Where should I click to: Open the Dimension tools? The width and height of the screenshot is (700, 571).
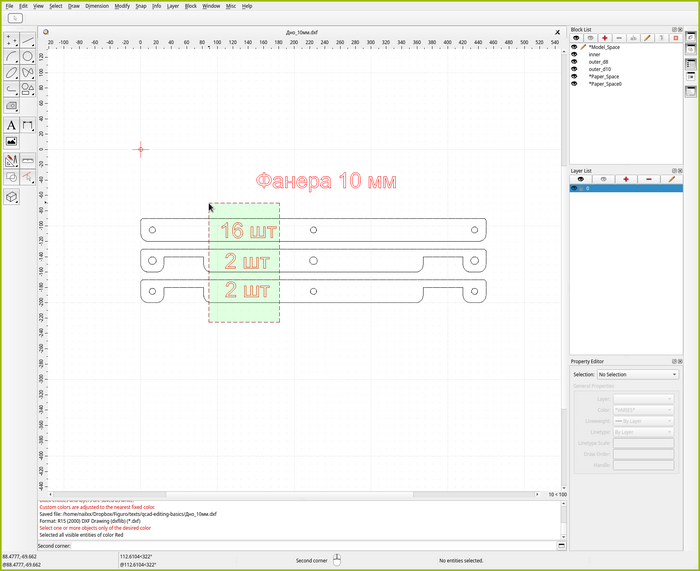click(27, 125)
